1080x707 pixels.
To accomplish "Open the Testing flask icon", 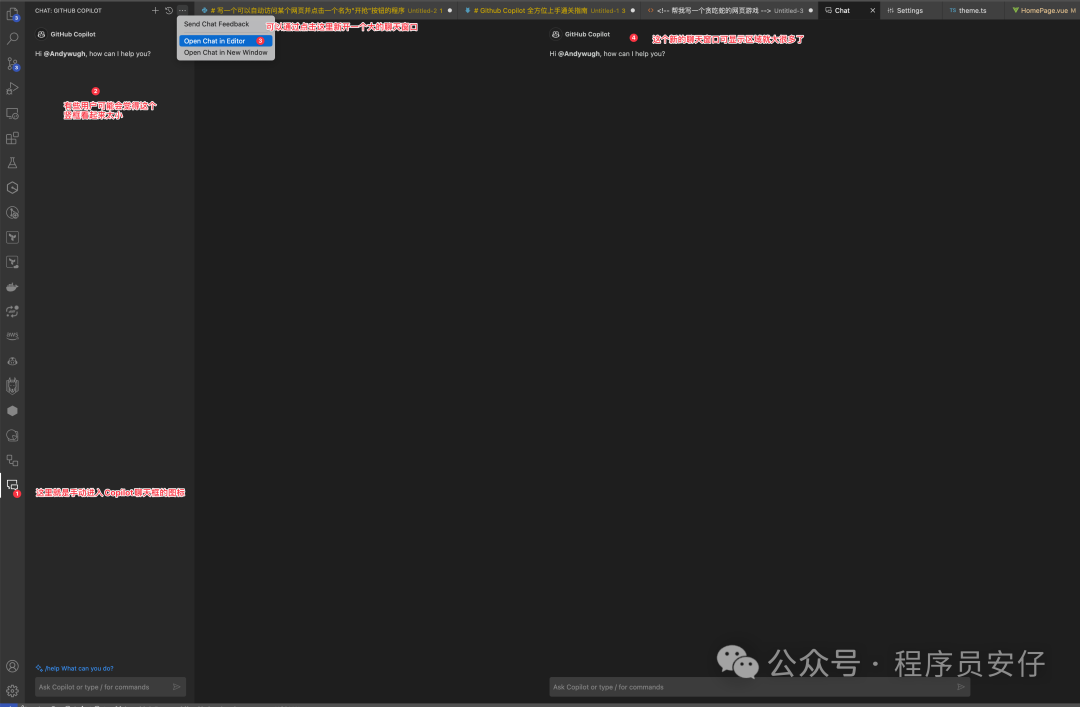I will click(x=12, y=163).
